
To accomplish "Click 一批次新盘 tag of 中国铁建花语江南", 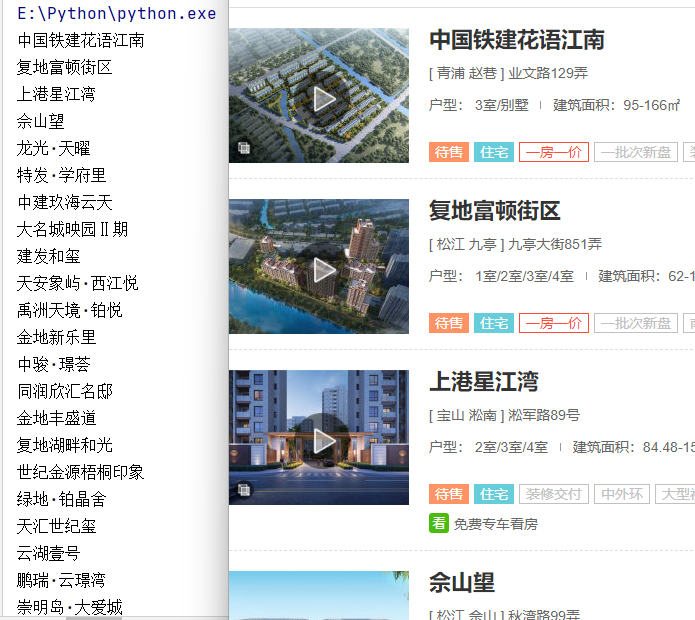I will [636, 152].
